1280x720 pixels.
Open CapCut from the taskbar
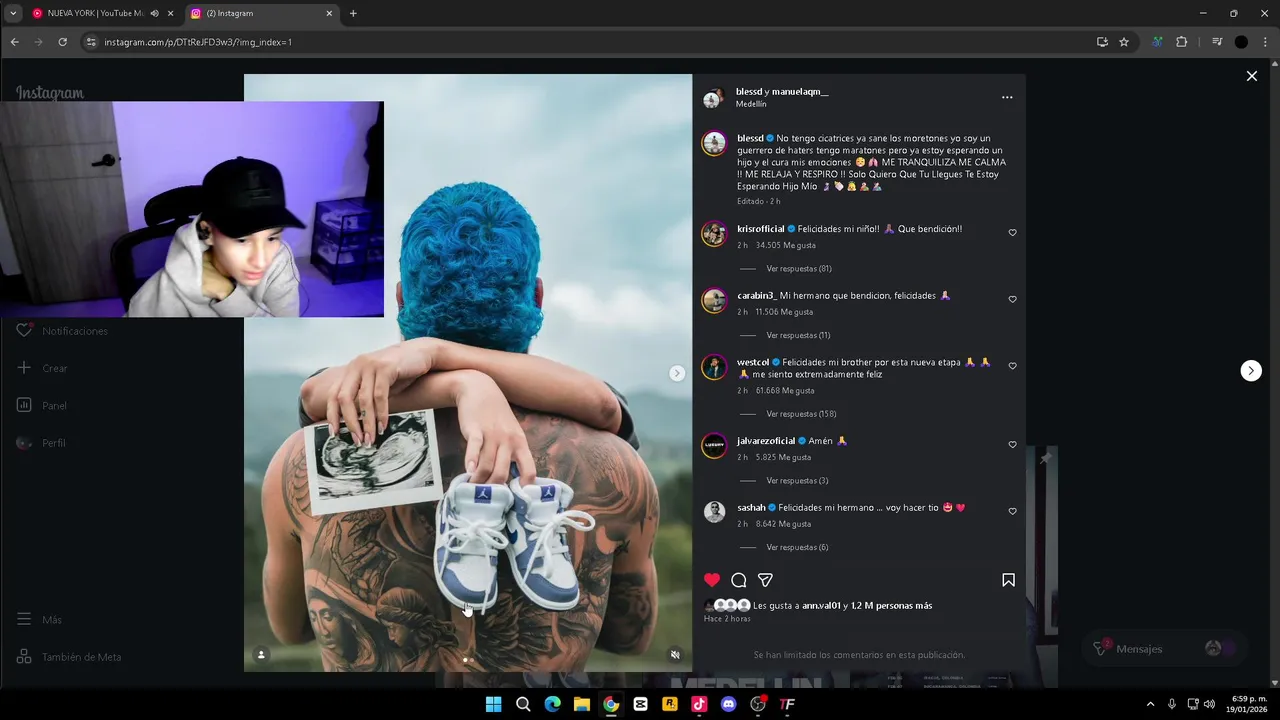(640, 704)
